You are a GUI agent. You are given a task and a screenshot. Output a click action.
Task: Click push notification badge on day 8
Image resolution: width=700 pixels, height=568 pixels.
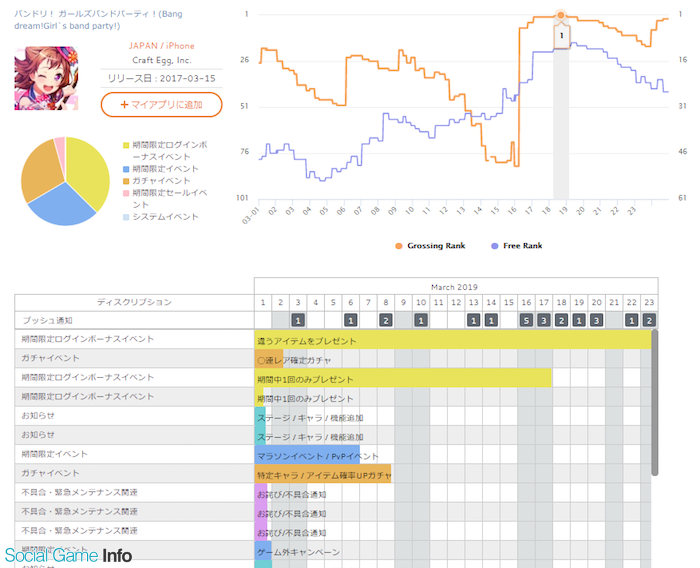click(386, 320)
